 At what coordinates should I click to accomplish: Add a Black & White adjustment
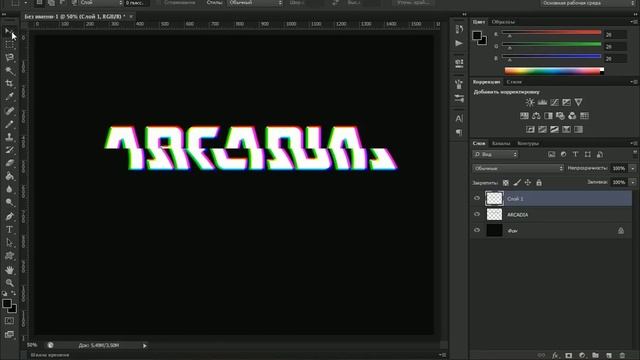pos(548,116)
